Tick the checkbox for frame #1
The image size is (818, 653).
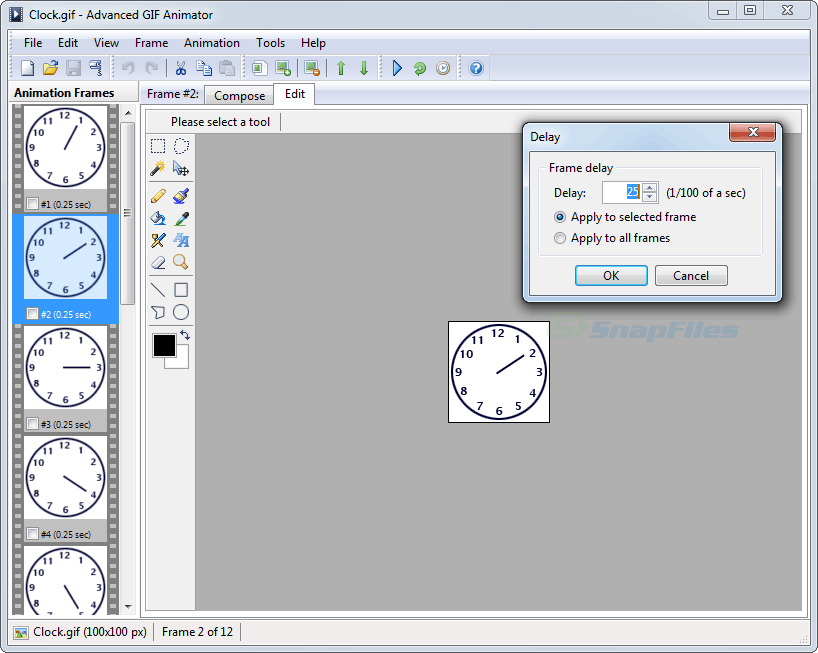(x=32, y=204)
